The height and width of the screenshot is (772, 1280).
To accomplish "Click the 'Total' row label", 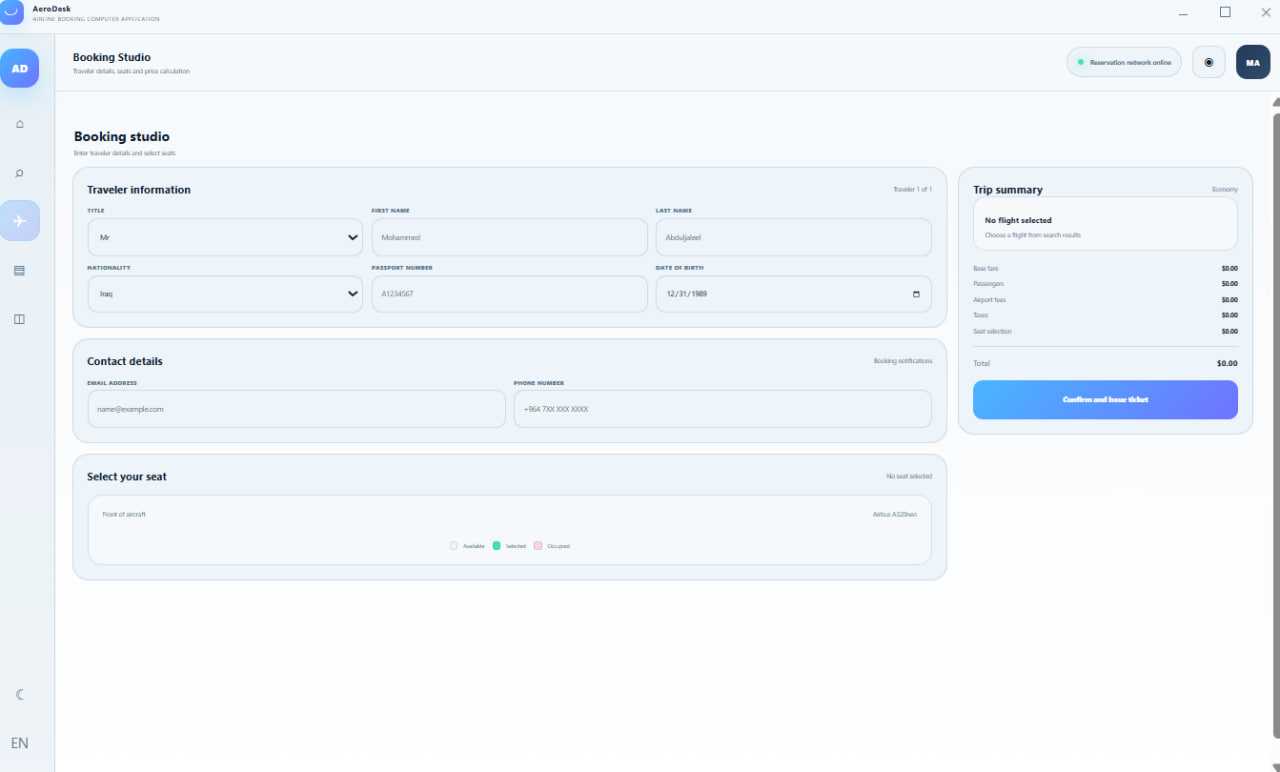I will point(982,363).
